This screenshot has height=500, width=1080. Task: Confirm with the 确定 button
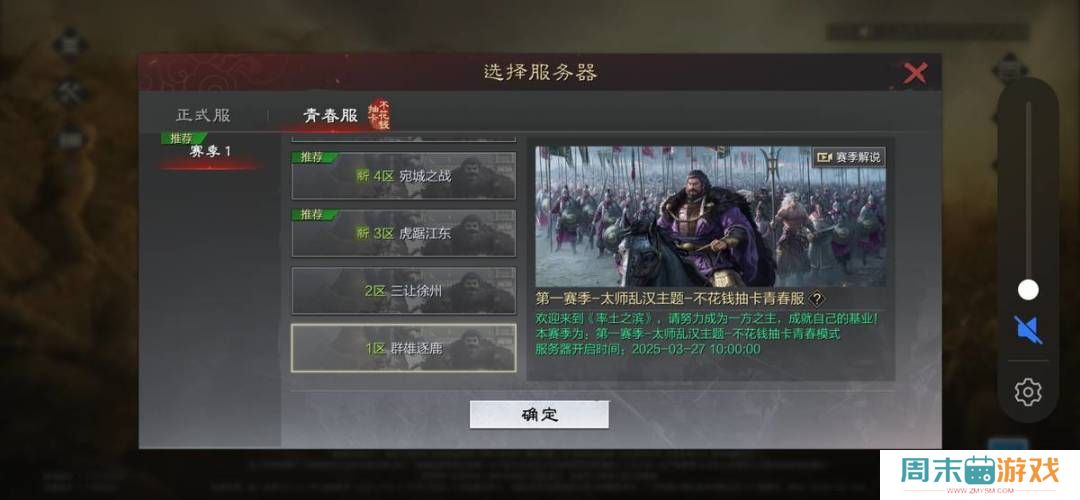tap(539, 415)
